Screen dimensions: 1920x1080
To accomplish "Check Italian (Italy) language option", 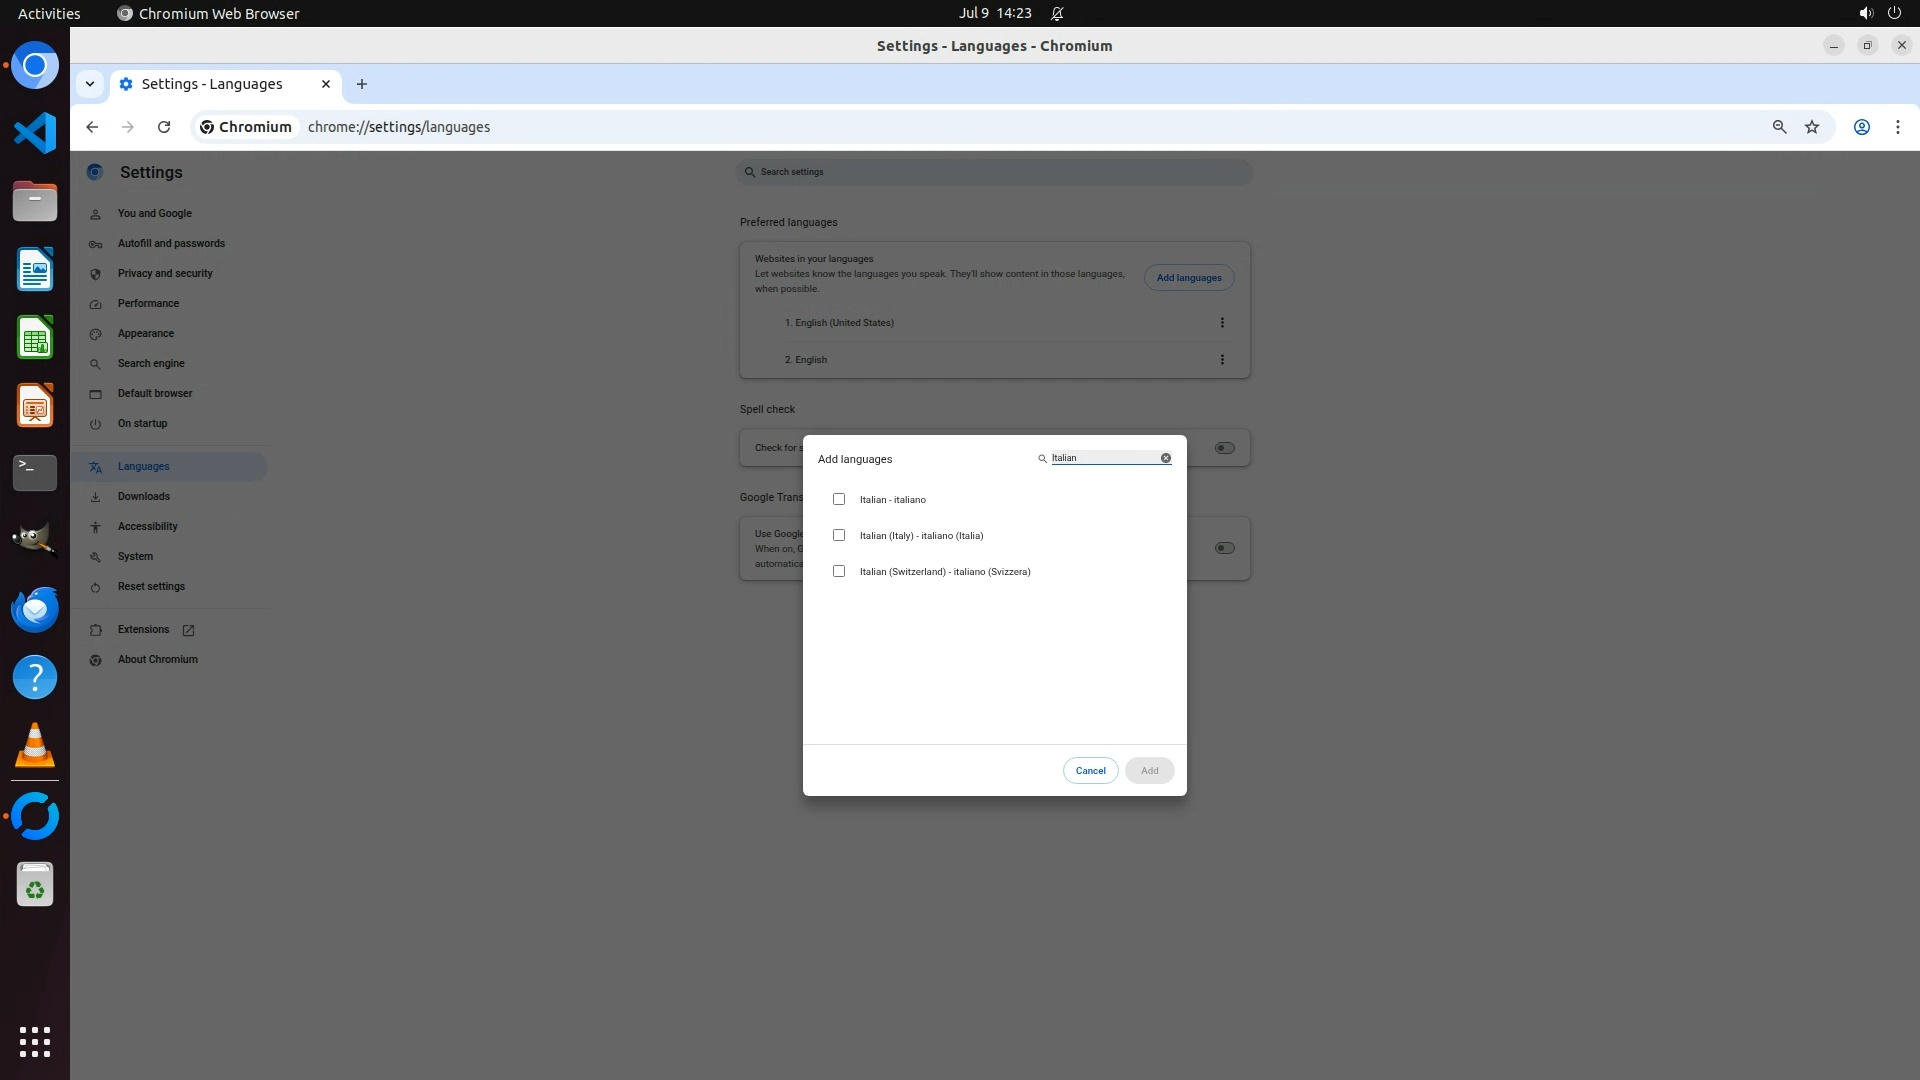I will click(839, 535).
